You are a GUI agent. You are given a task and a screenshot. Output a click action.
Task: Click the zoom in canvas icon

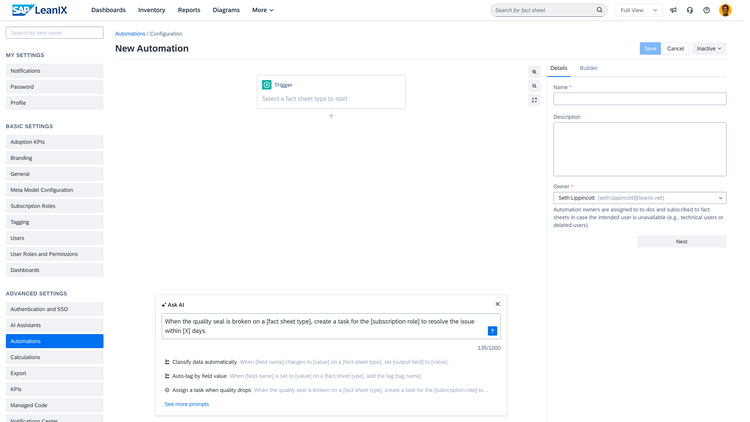coord(534,72)
